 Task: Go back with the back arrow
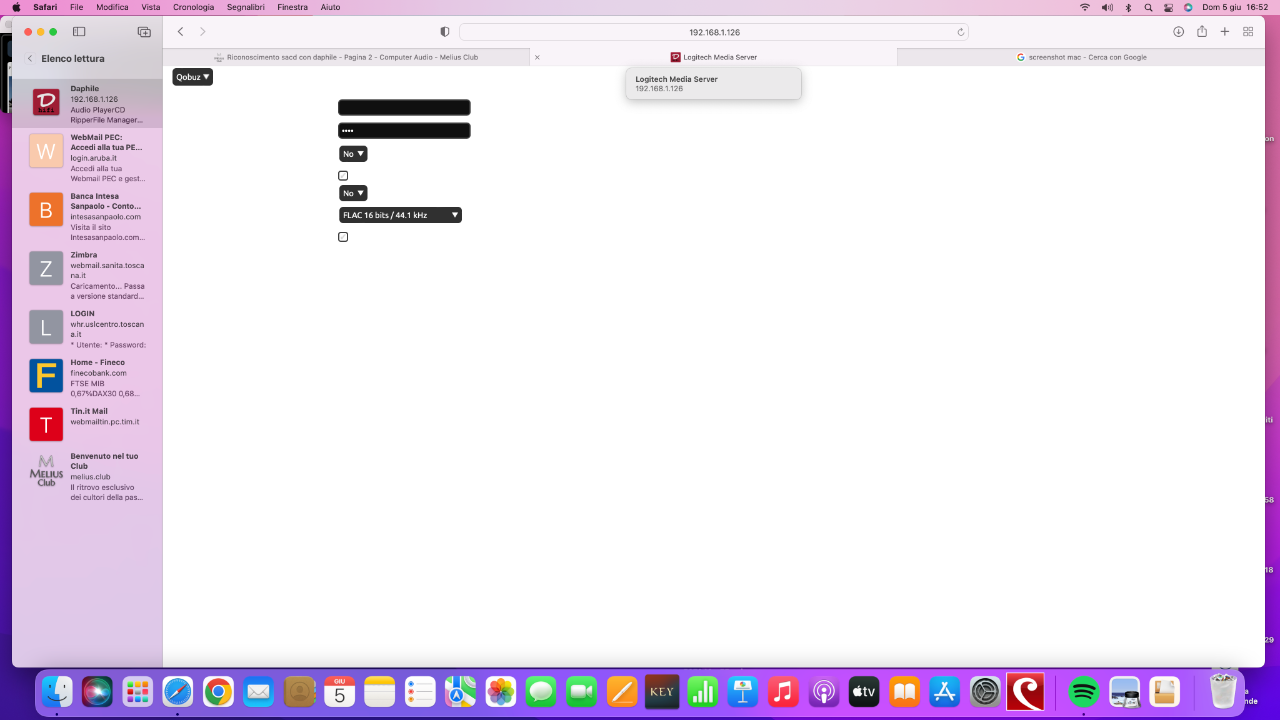click(x=180, y=32)
